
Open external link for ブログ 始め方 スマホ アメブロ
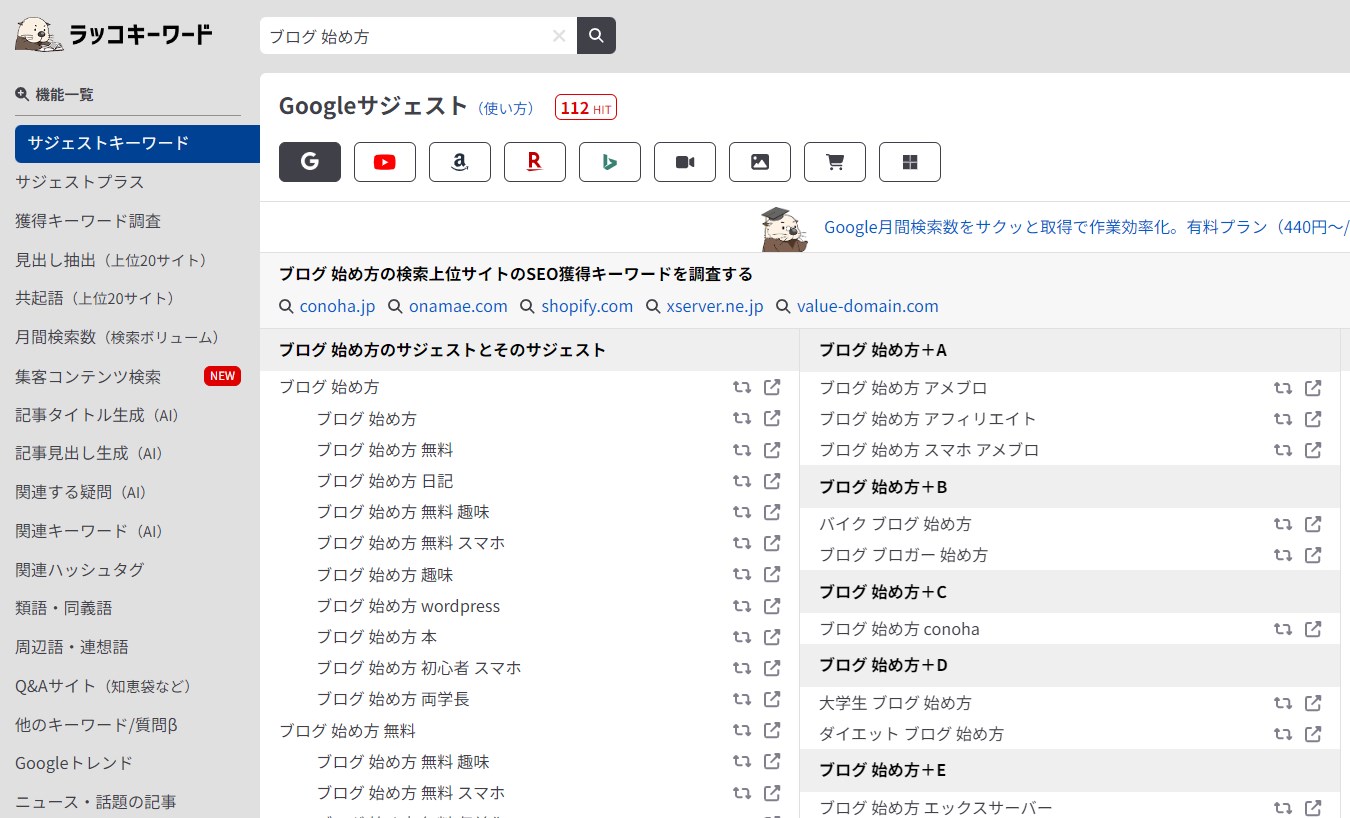pos(1313,449)
